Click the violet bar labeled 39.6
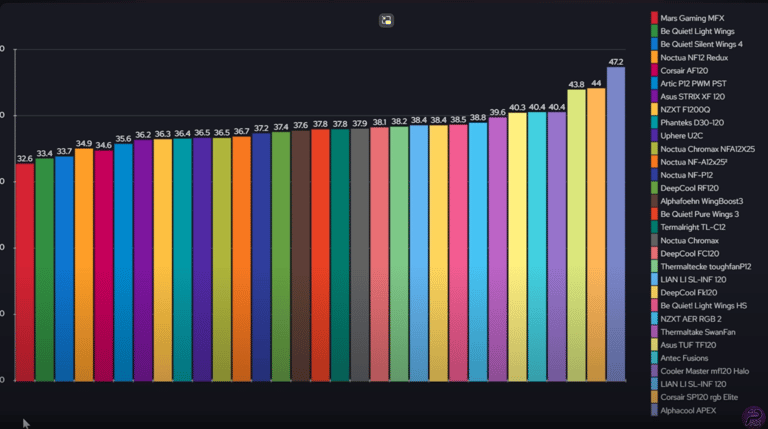The height and width of the screenshot is (429, 768). click(498, 249)
